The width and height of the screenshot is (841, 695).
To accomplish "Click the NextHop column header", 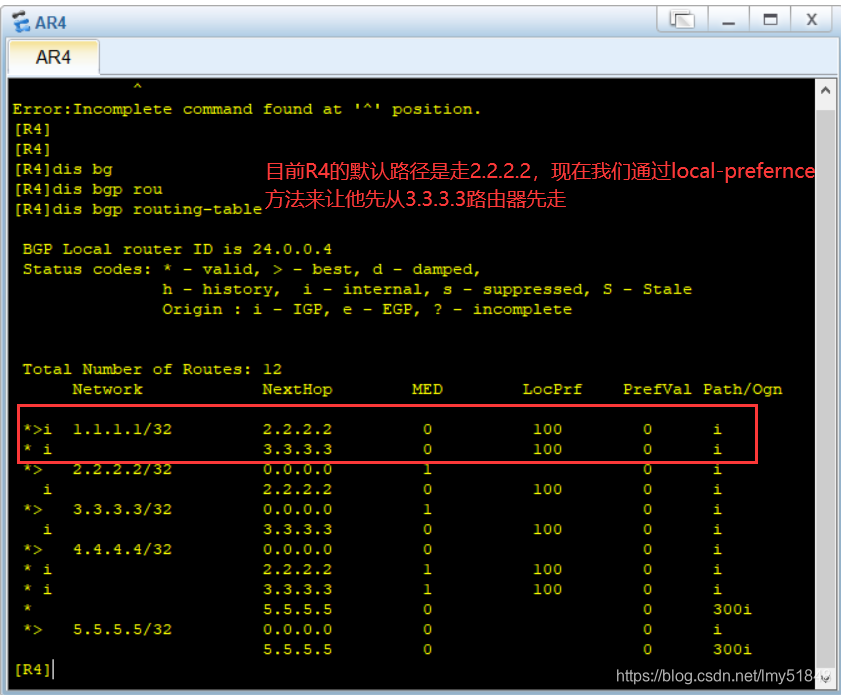I will pyautogui.click(x=297, y=389).
